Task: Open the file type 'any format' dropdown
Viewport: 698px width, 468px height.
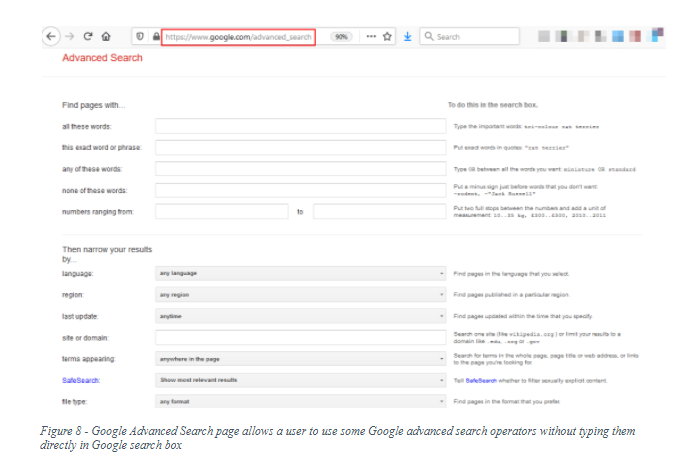Action: (300, 402)
